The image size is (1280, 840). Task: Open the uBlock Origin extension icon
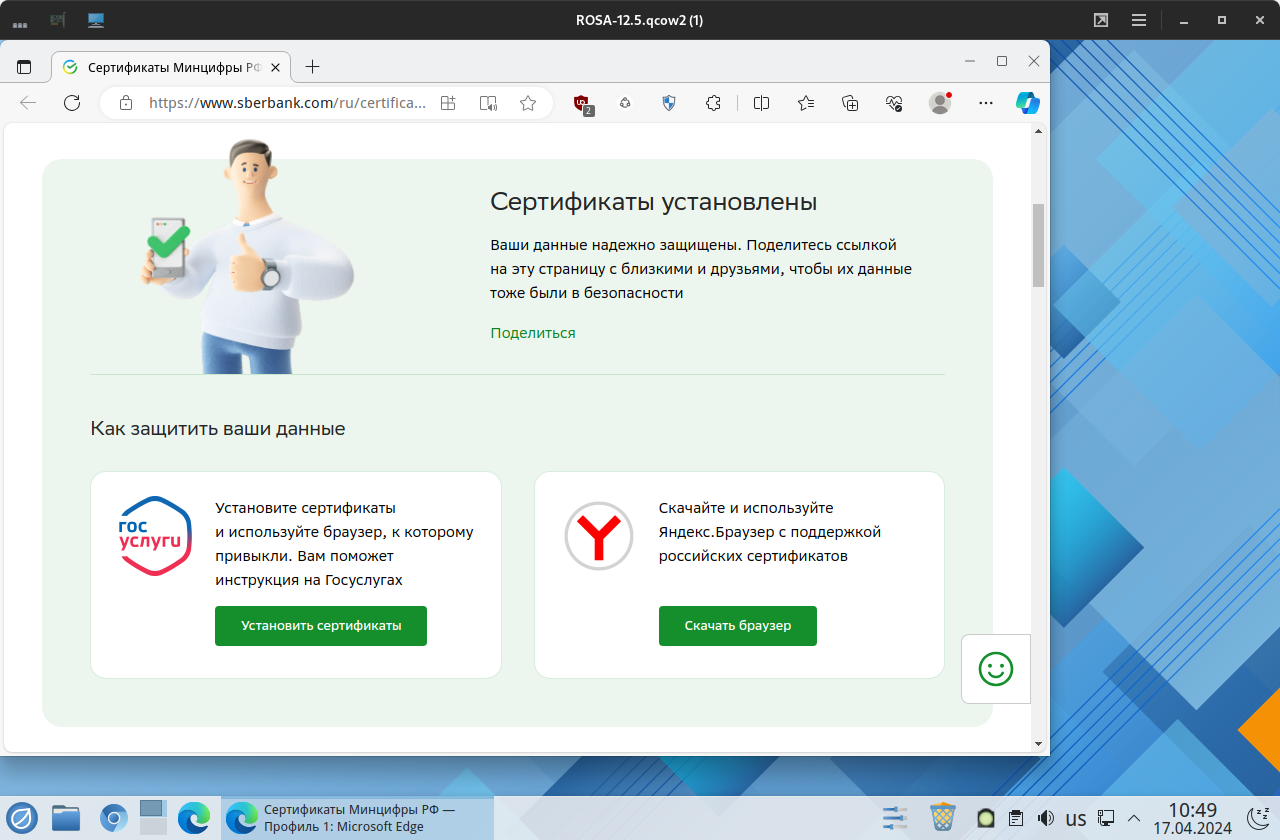(583, 103)
